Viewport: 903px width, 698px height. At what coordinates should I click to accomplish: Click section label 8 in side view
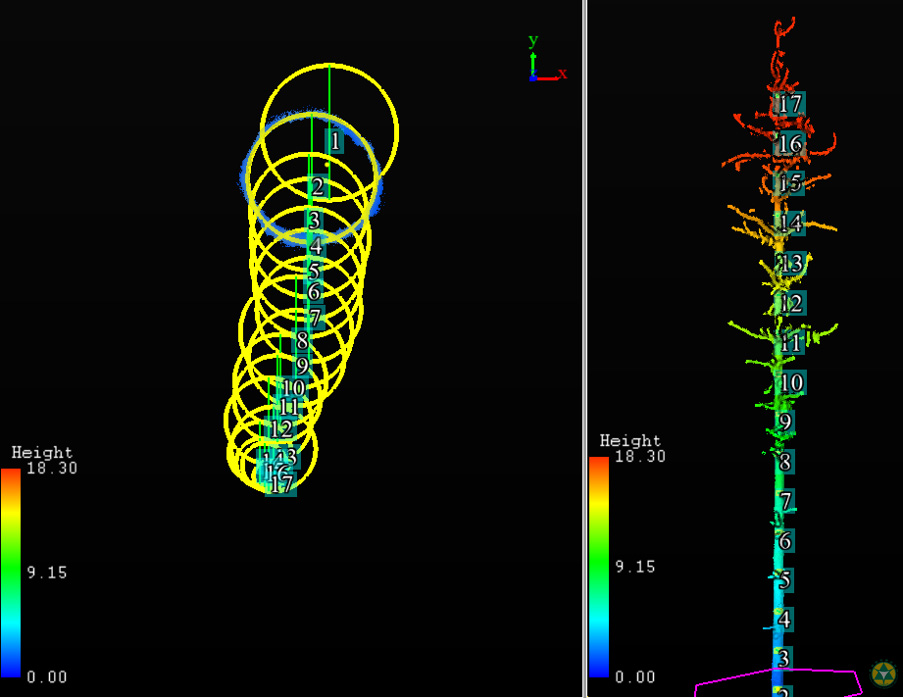[786, 462]
